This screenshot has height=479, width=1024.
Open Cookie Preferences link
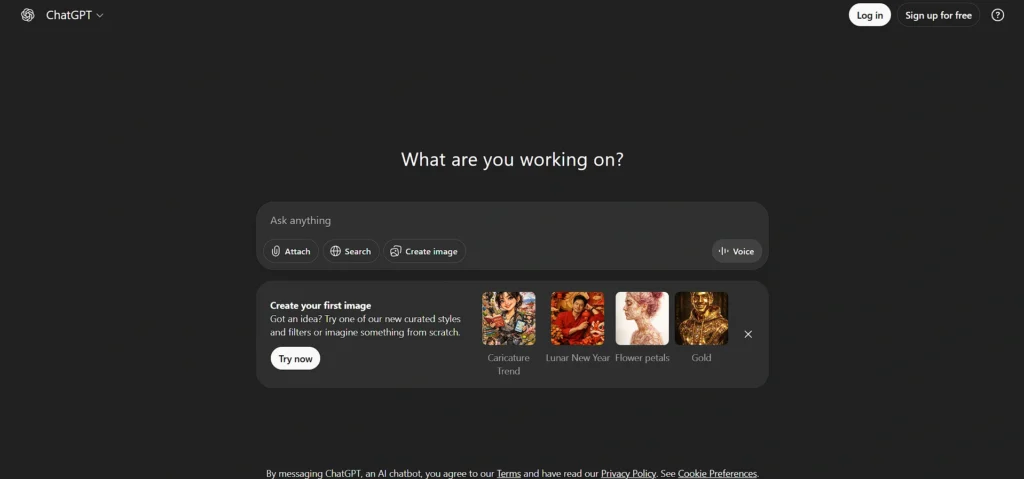717,473
